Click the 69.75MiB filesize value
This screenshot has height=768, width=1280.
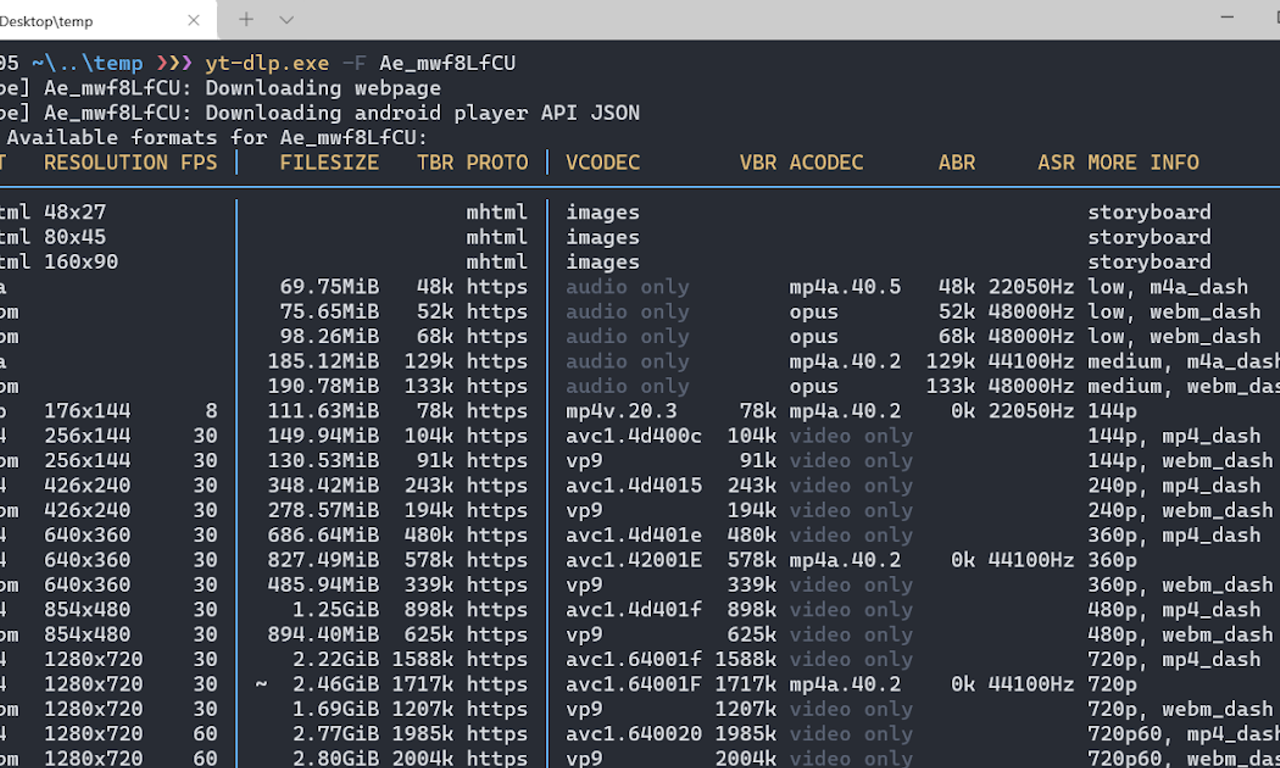(330, 287)
